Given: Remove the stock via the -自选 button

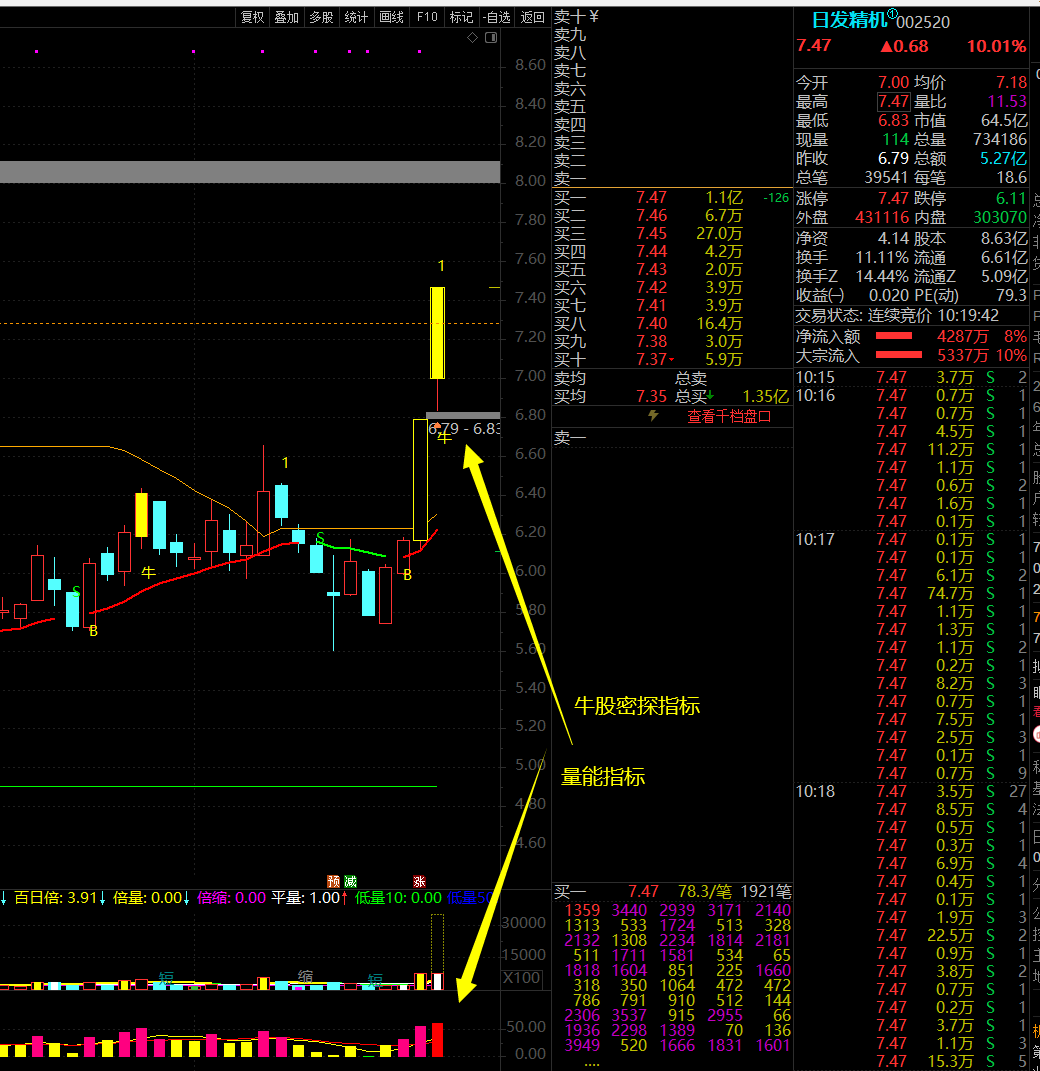Looking at the screenshot, I should 496,17.
